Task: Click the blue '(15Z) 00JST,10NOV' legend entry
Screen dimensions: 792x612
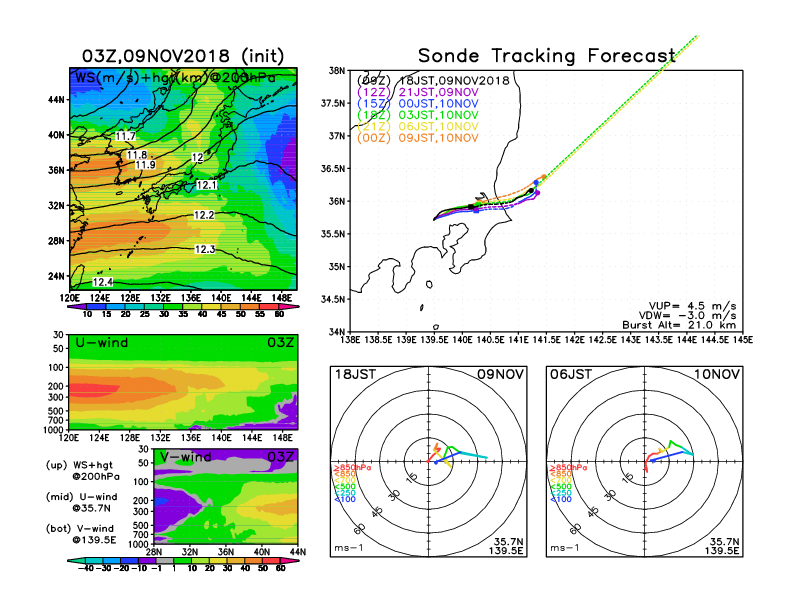Action: pyautogui.click(x=417, y=104)
